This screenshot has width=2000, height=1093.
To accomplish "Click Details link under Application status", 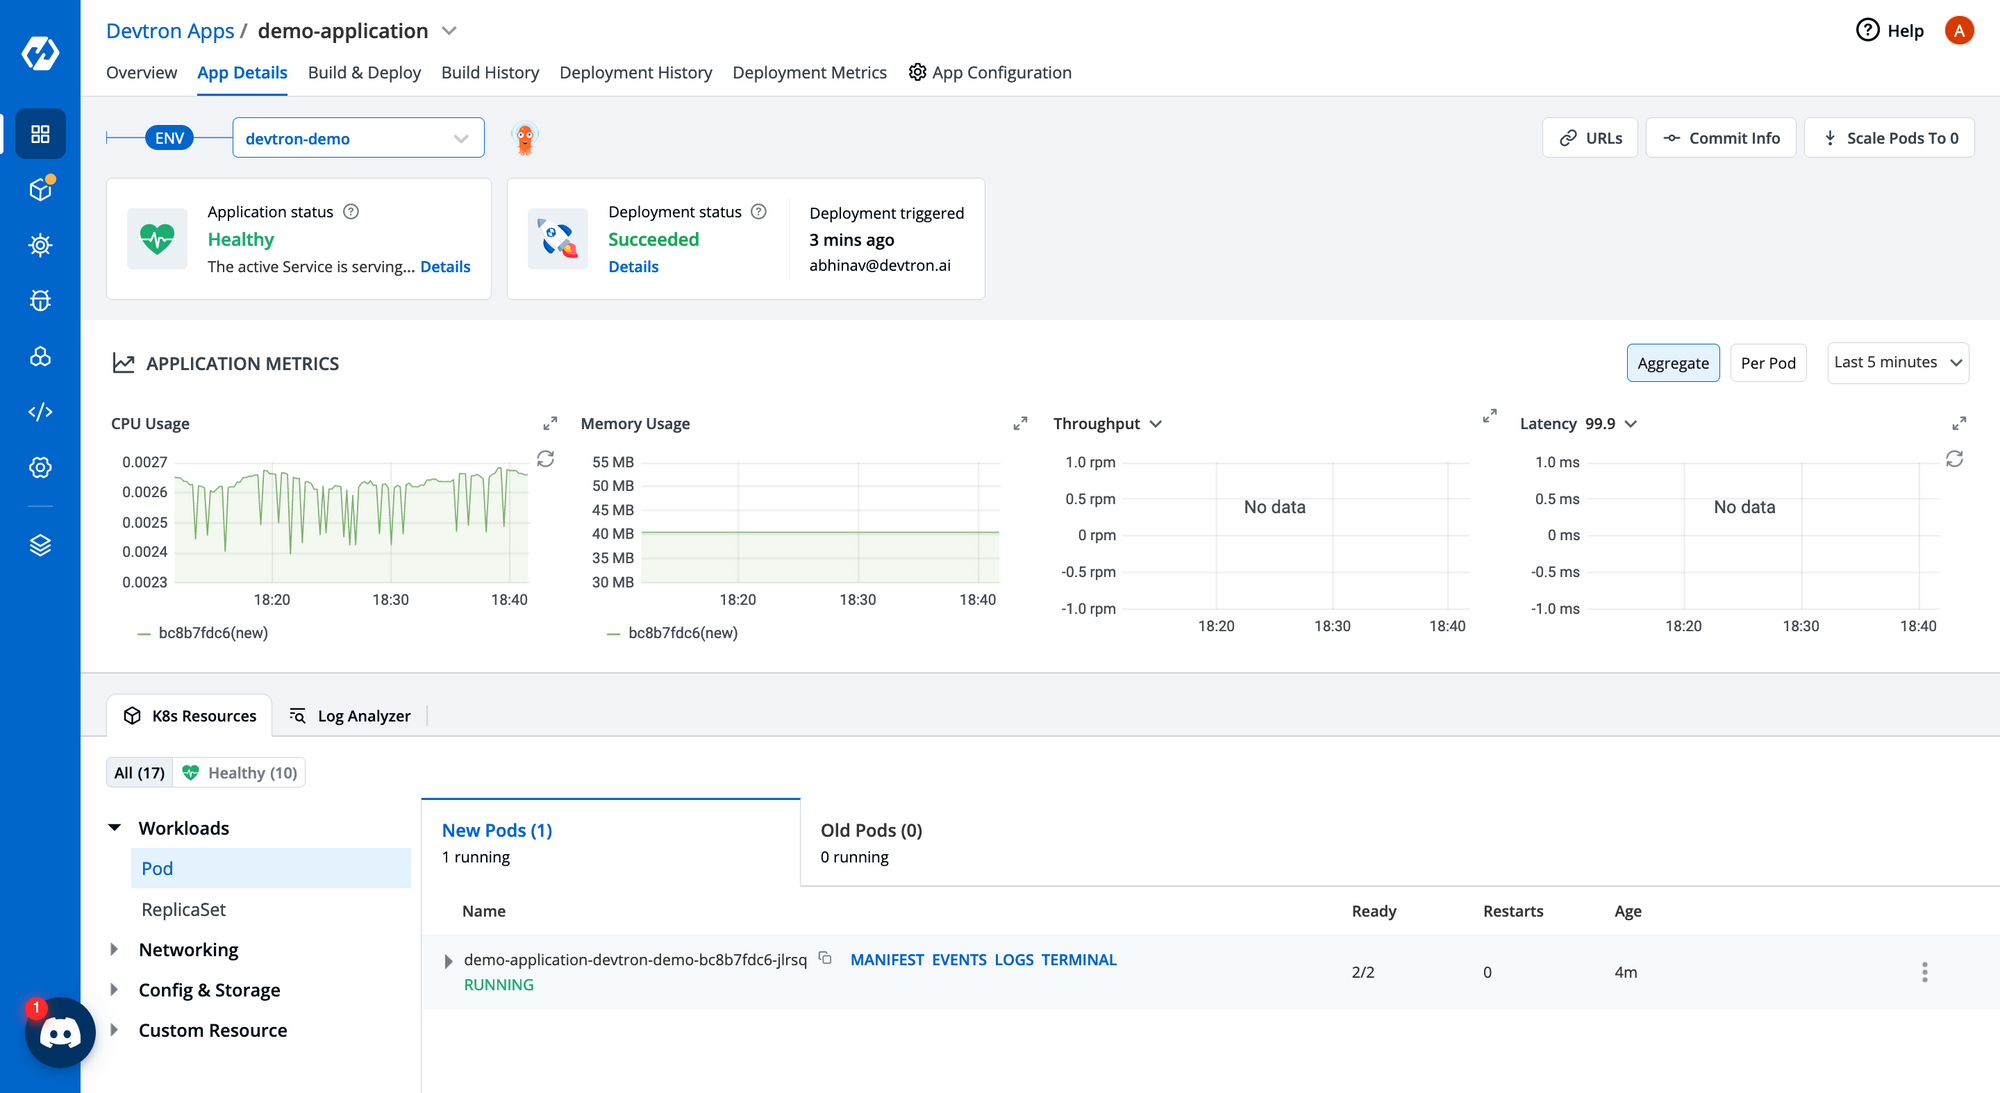I will (x=444, y=265).
